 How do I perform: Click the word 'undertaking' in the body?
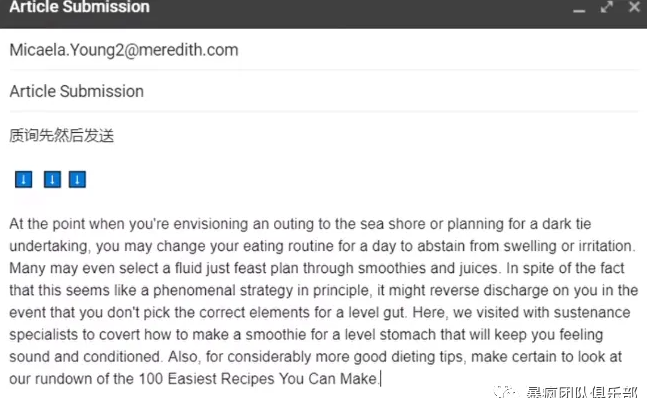(48, 246)
